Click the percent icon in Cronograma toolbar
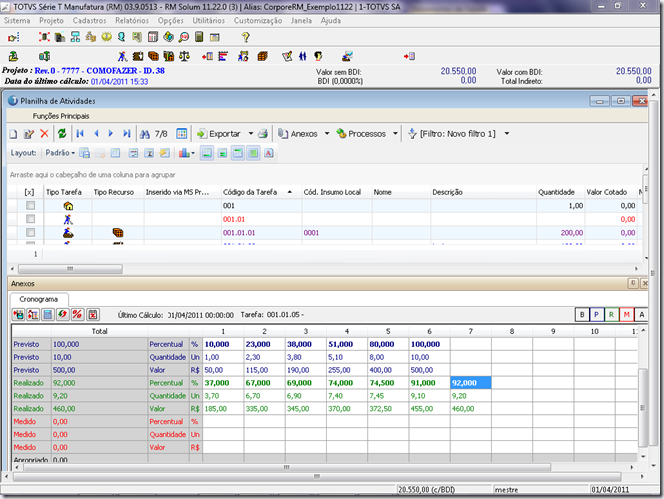 tap(77, 314)
